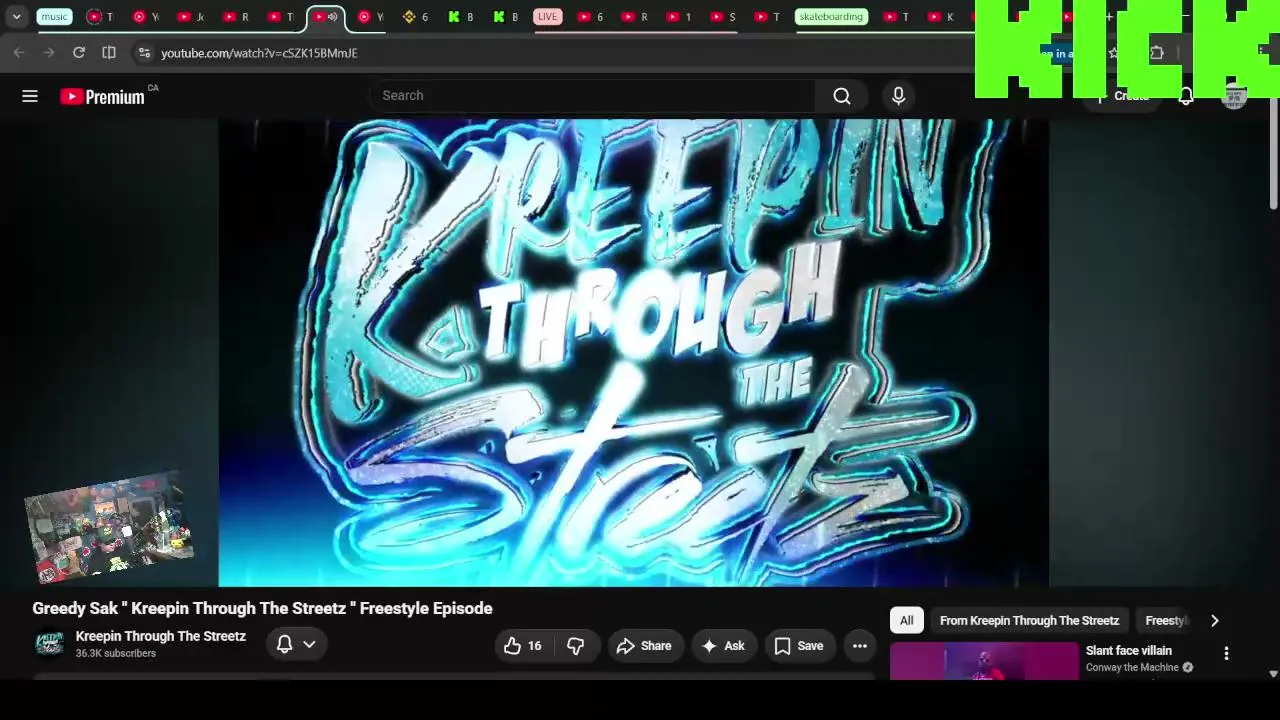Filter by From Kreepin Through The Streetz
Image resolution: width=1280 pixels, height=720 pixels.
tap(1029, 621)
